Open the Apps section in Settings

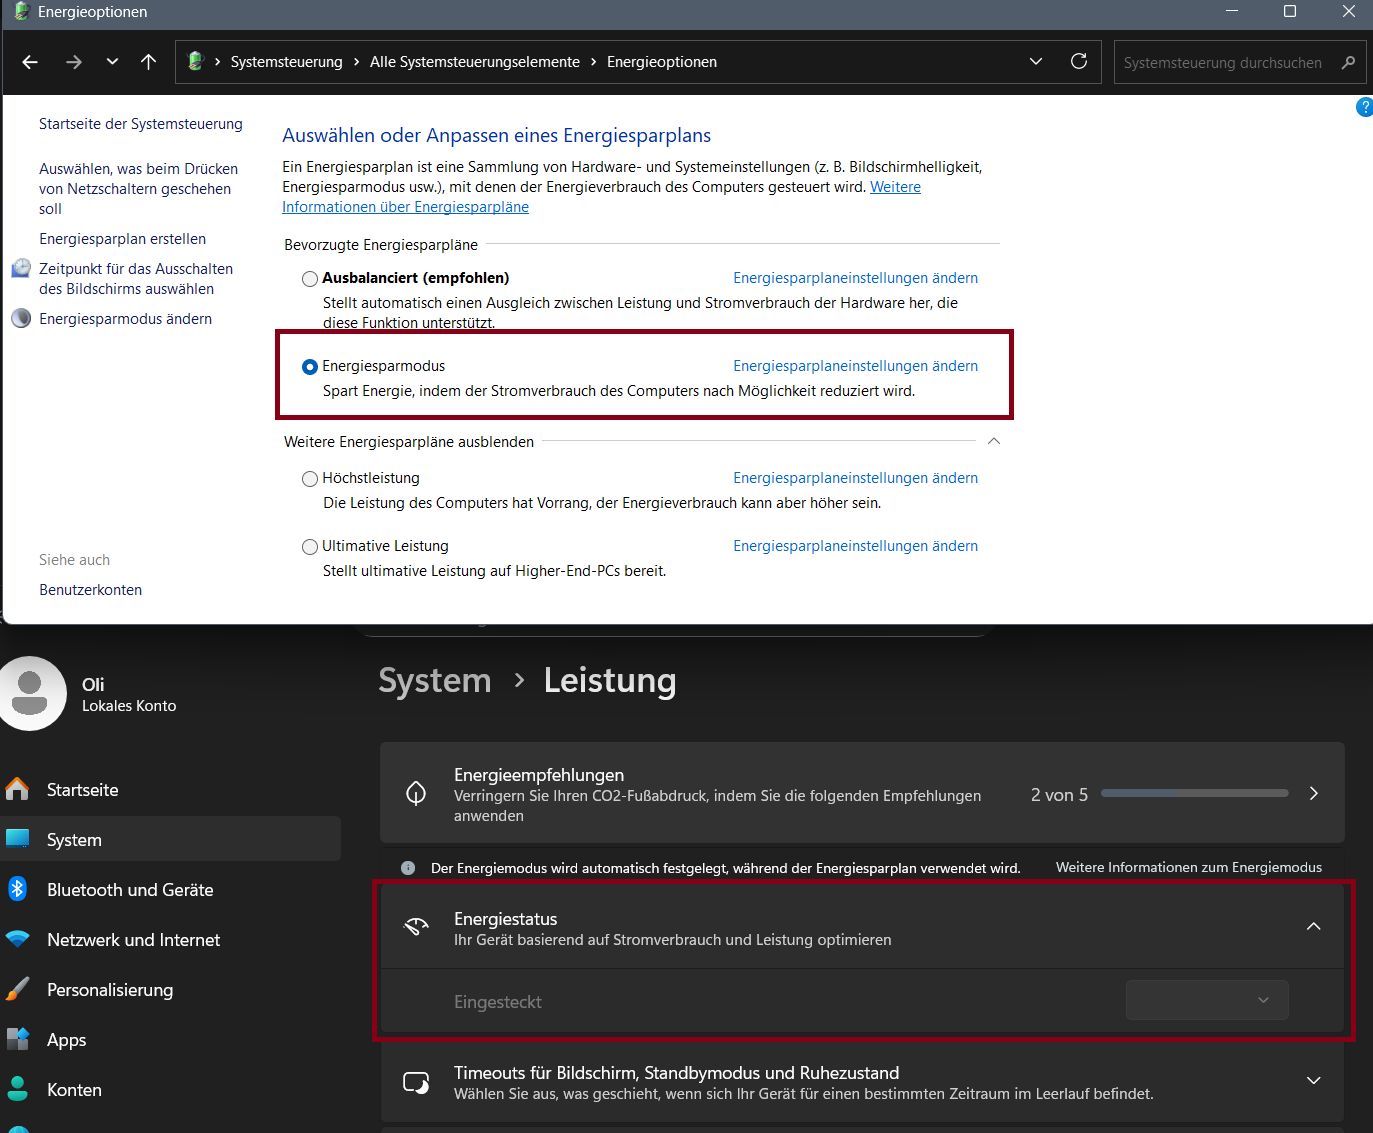[67, 1040]
